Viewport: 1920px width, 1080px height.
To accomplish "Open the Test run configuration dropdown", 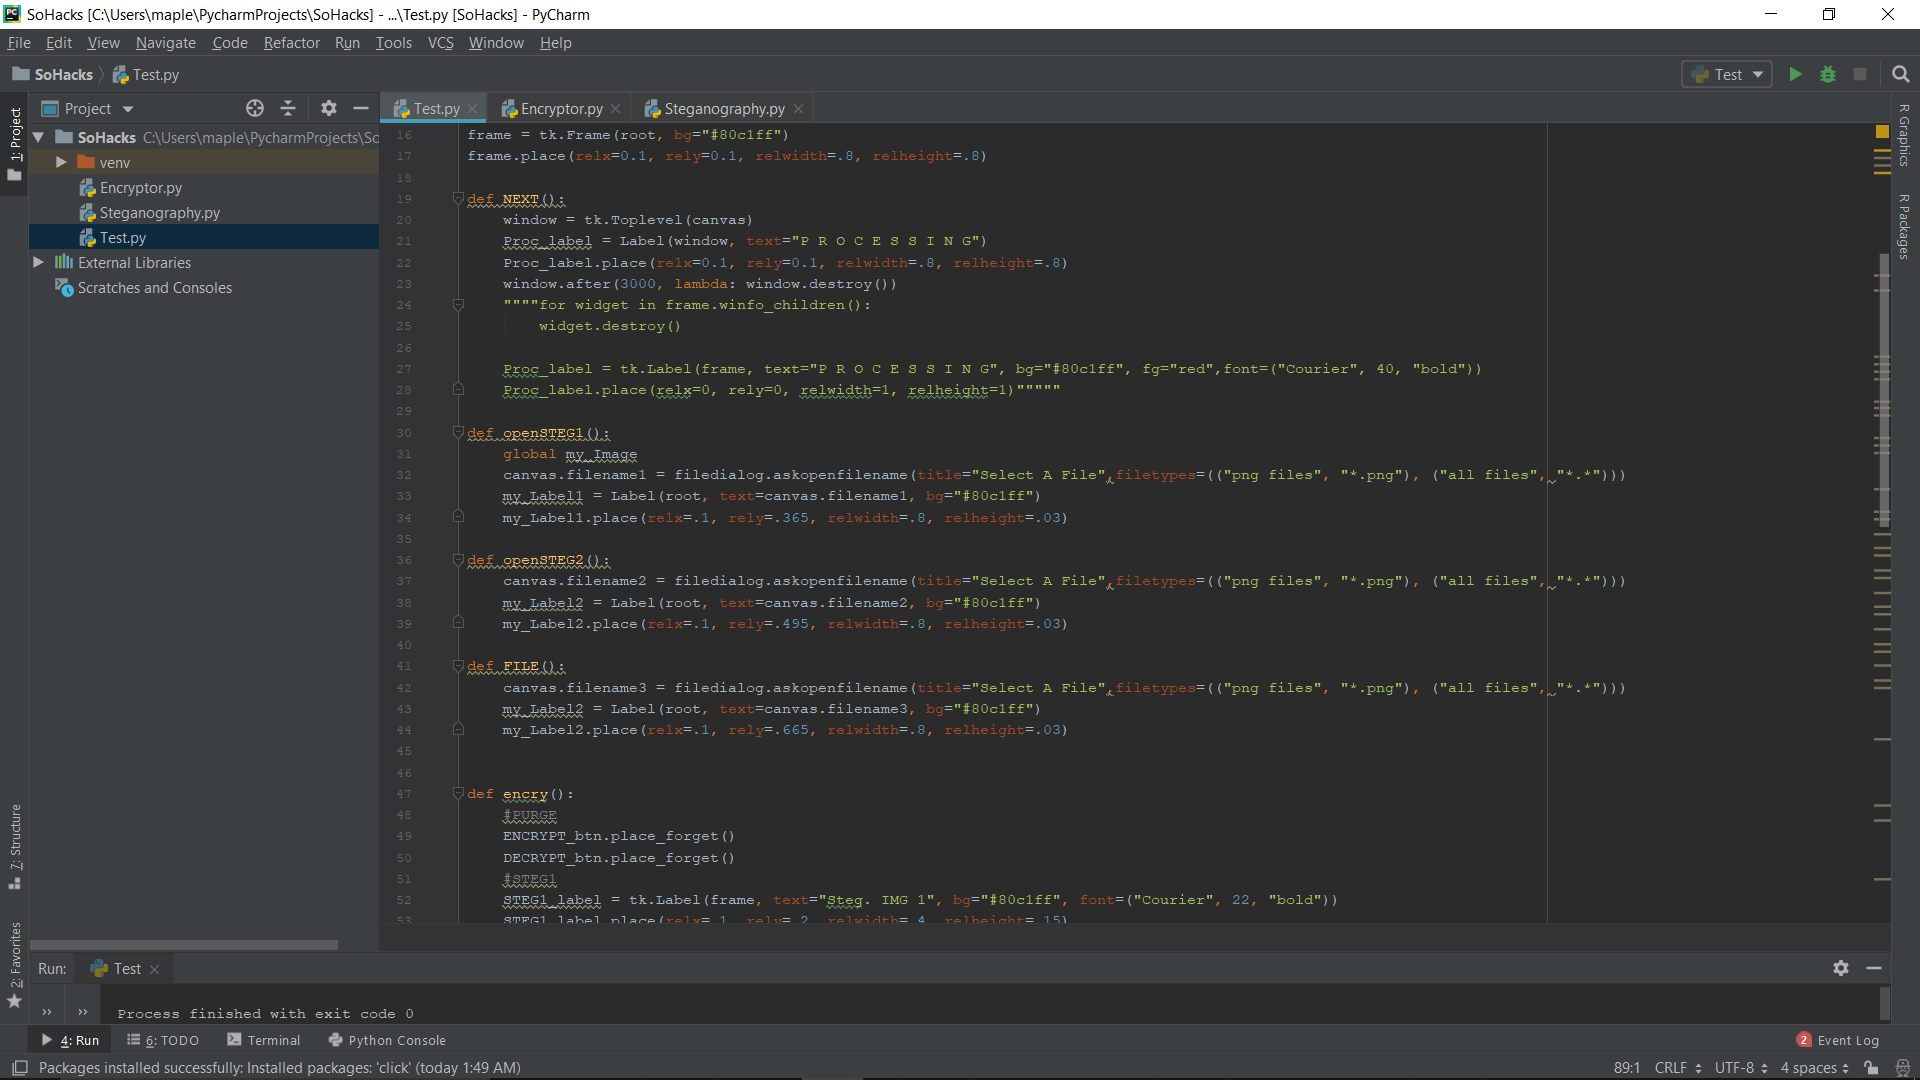I will tap(1727, 74).
